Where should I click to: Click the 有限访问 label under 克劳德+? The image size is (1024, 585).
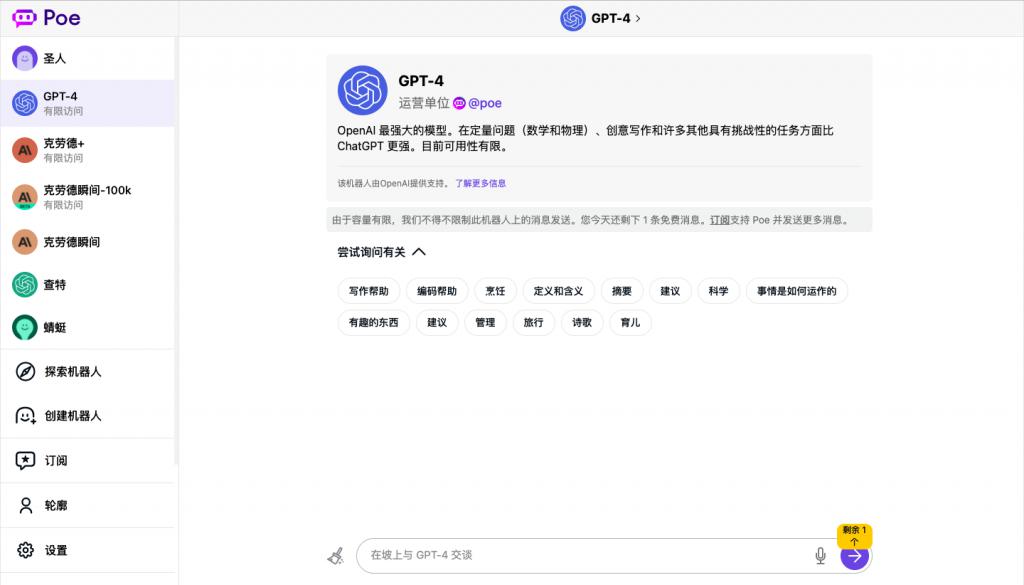[x=63, y=158]
